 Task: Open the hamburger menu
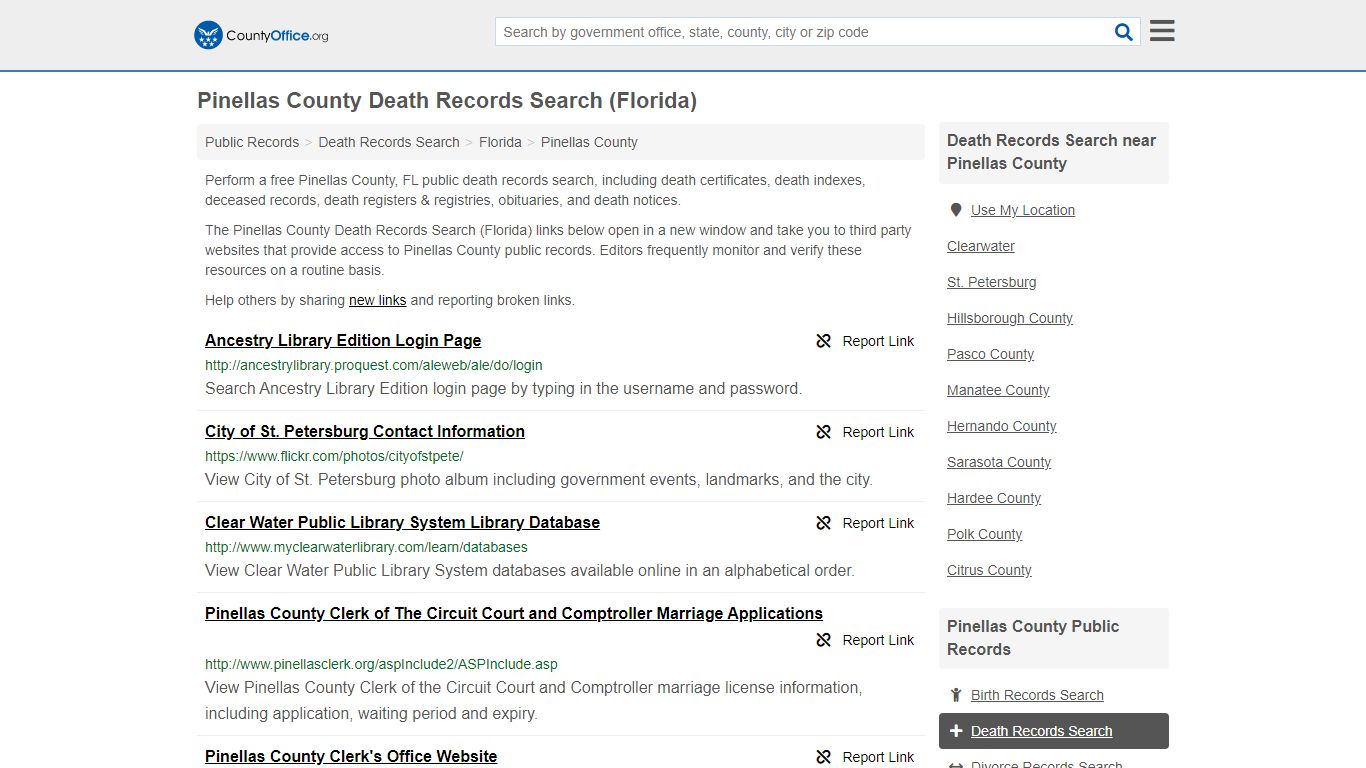point(1162,31)
